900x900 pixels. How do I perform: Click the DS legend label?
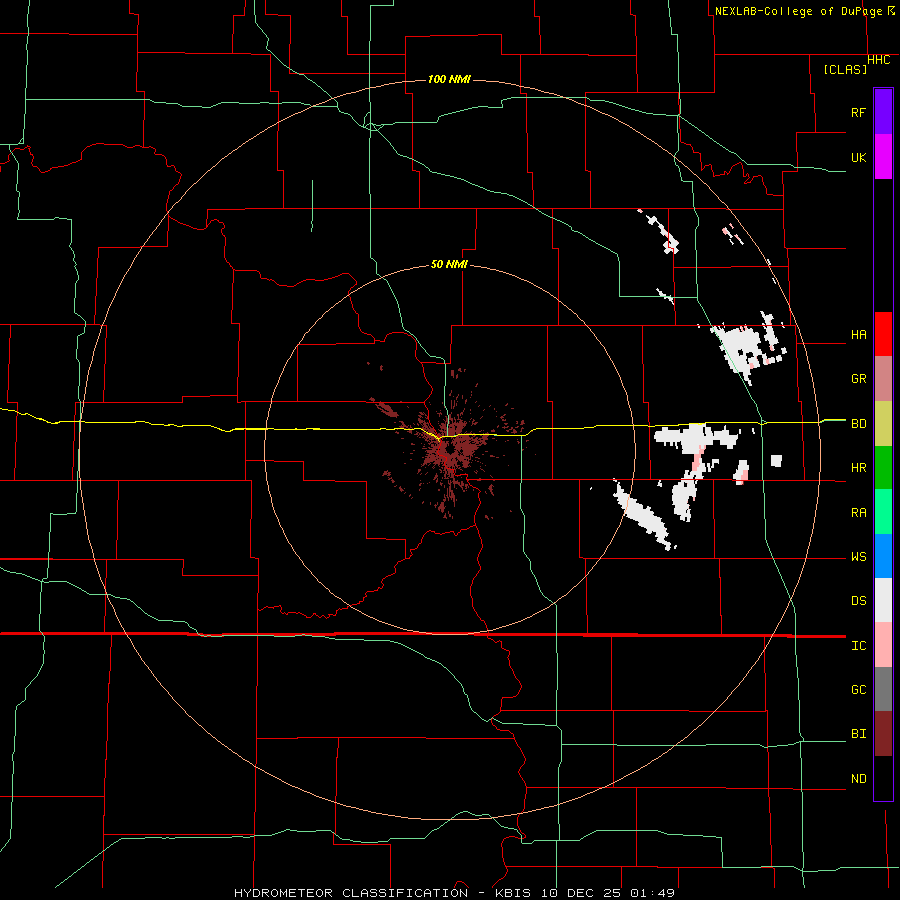coord(858,601)
